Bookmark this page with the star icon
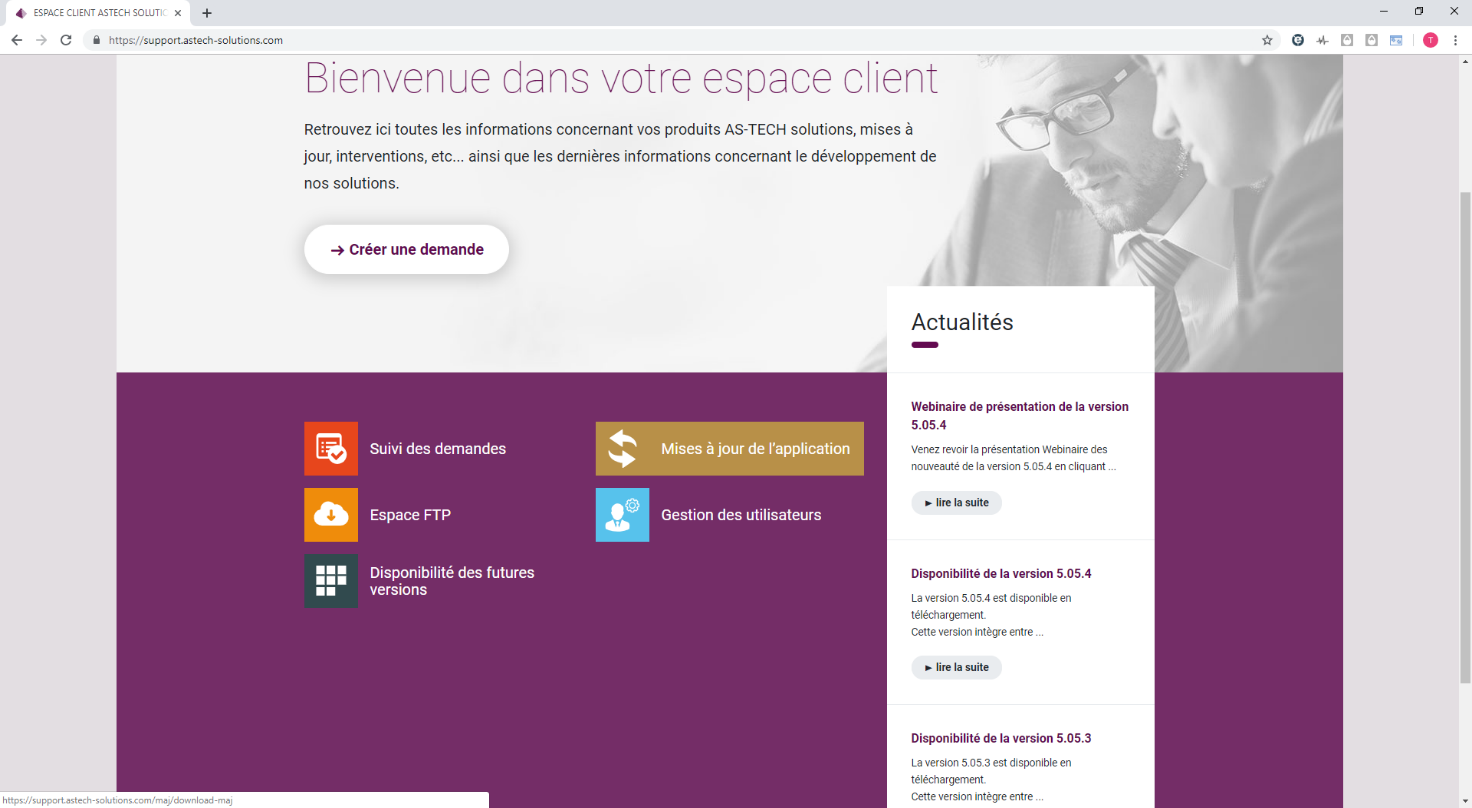This screenshot has height=808, width=1472. (x=1267, y=40)
